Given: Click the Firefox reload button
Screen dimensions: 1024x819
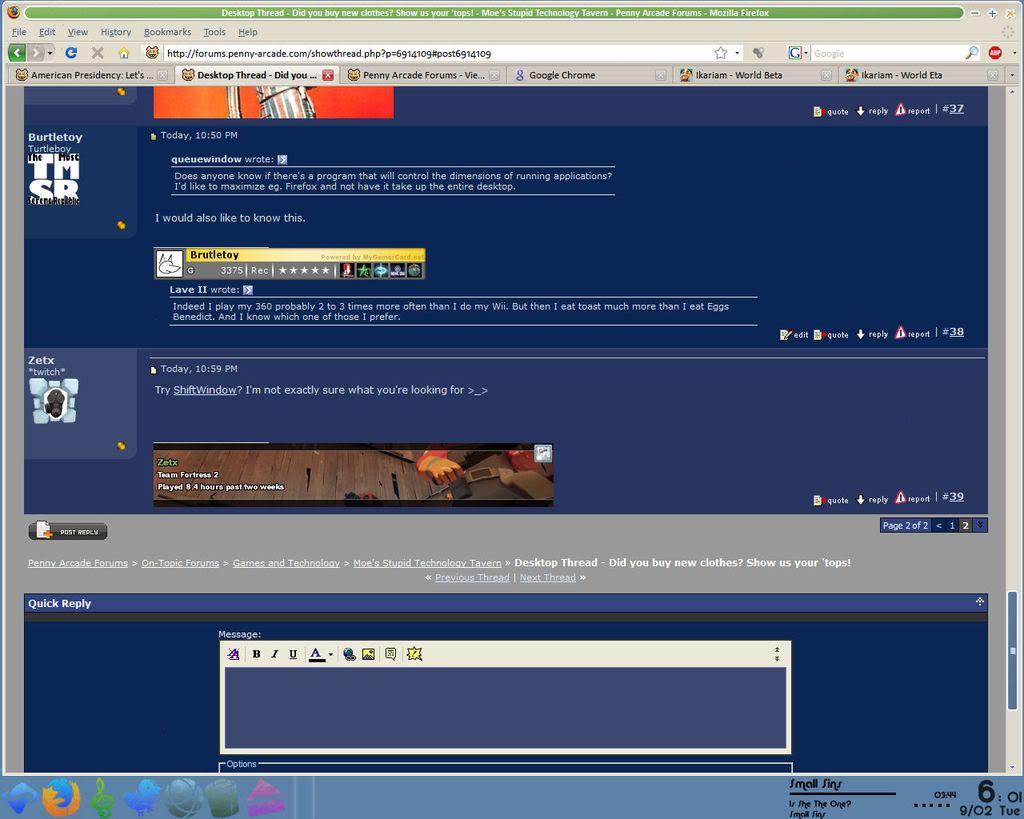Looking at the screenshot, I should point(71,53).
